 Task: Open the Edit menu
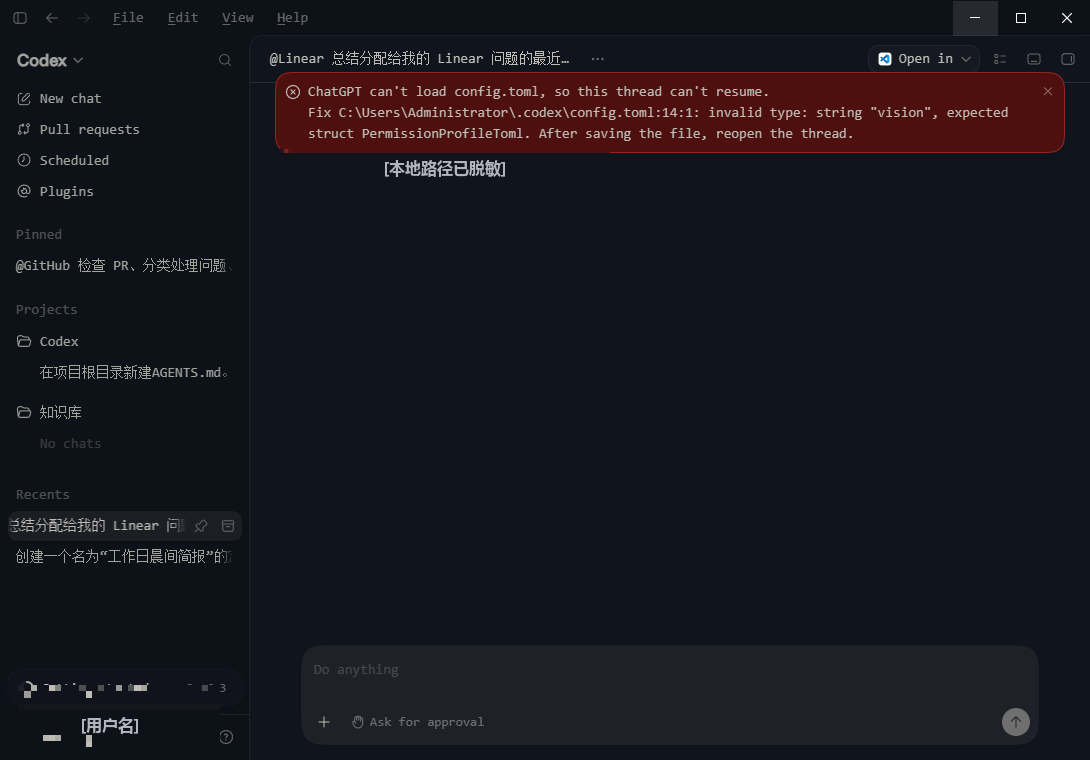183,18
